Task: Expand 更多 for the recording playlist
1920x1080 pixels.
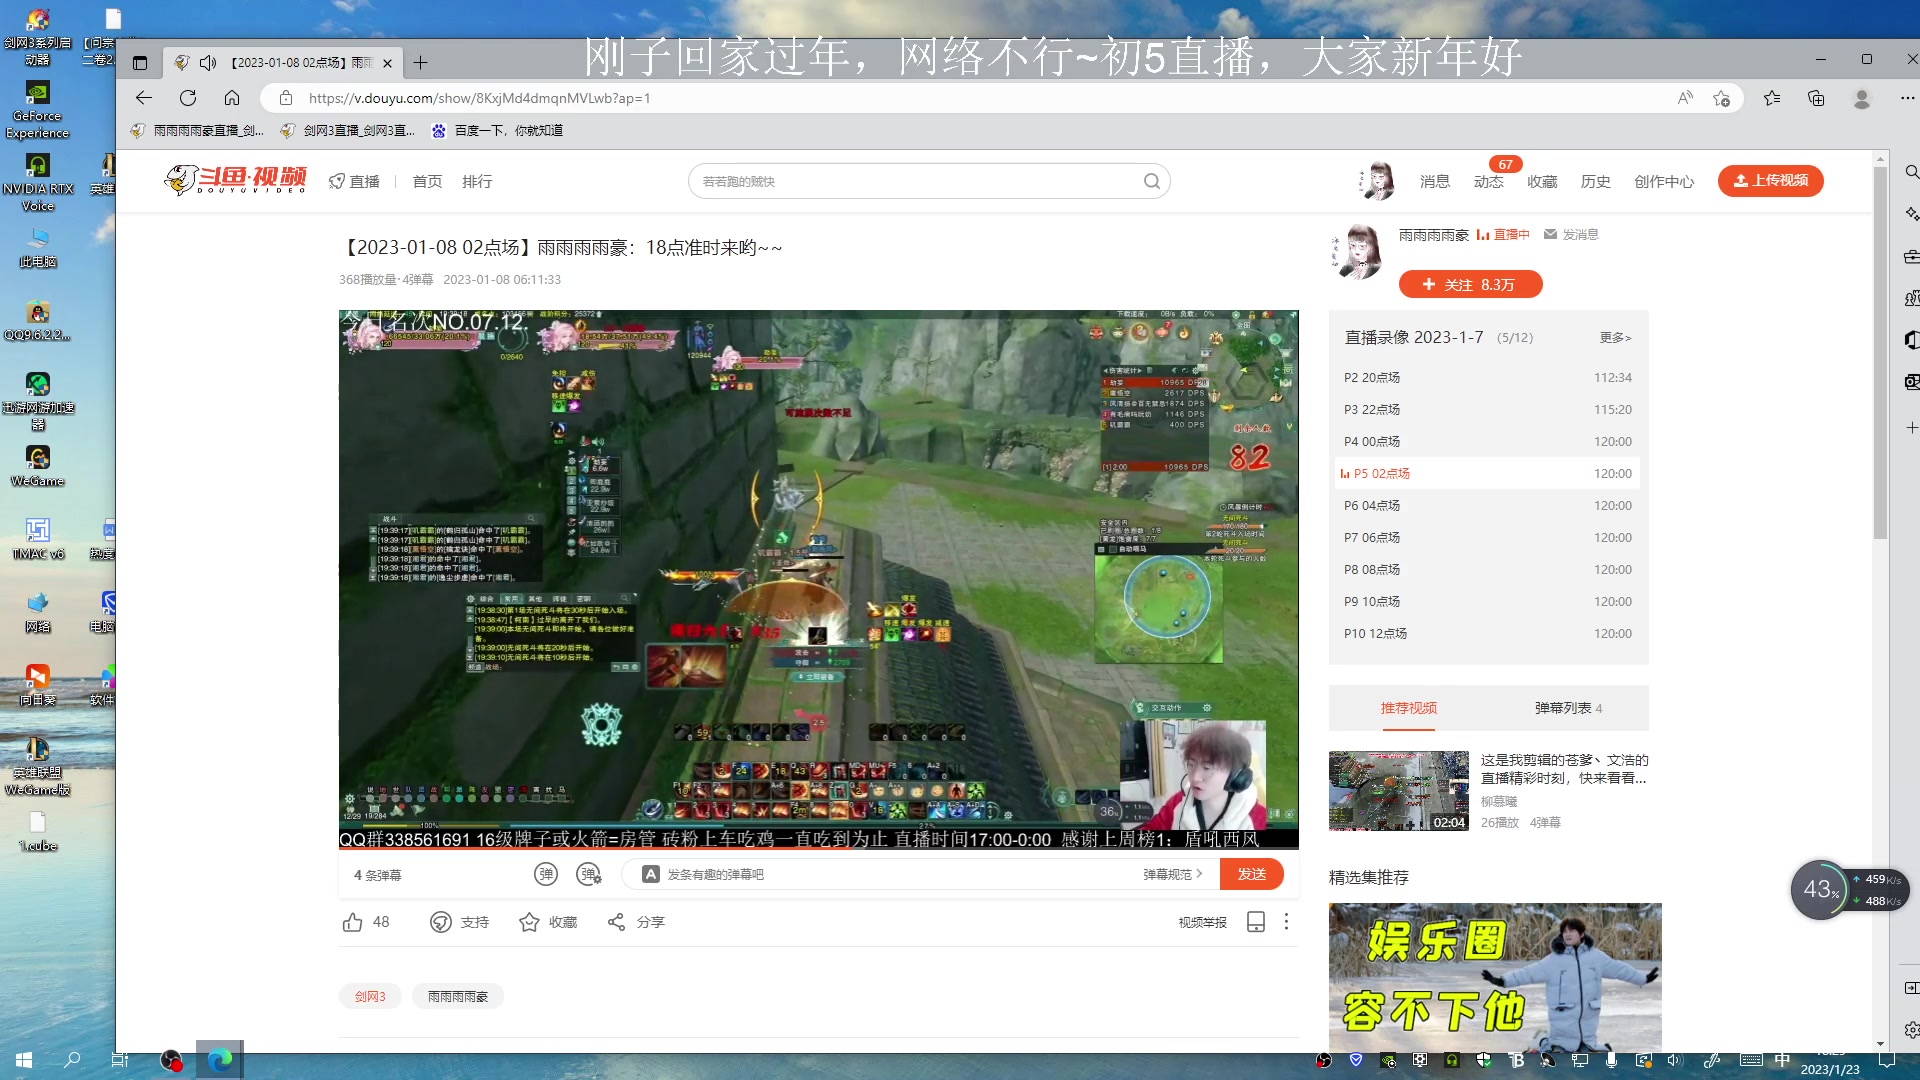Action: (x=1615, y=338)
